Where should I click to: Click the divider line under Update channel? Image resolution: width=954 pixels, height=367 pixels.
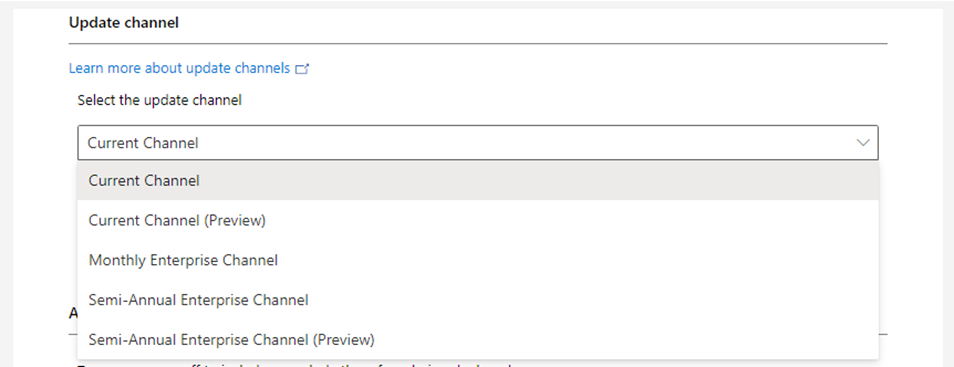(x=478, y=44)
